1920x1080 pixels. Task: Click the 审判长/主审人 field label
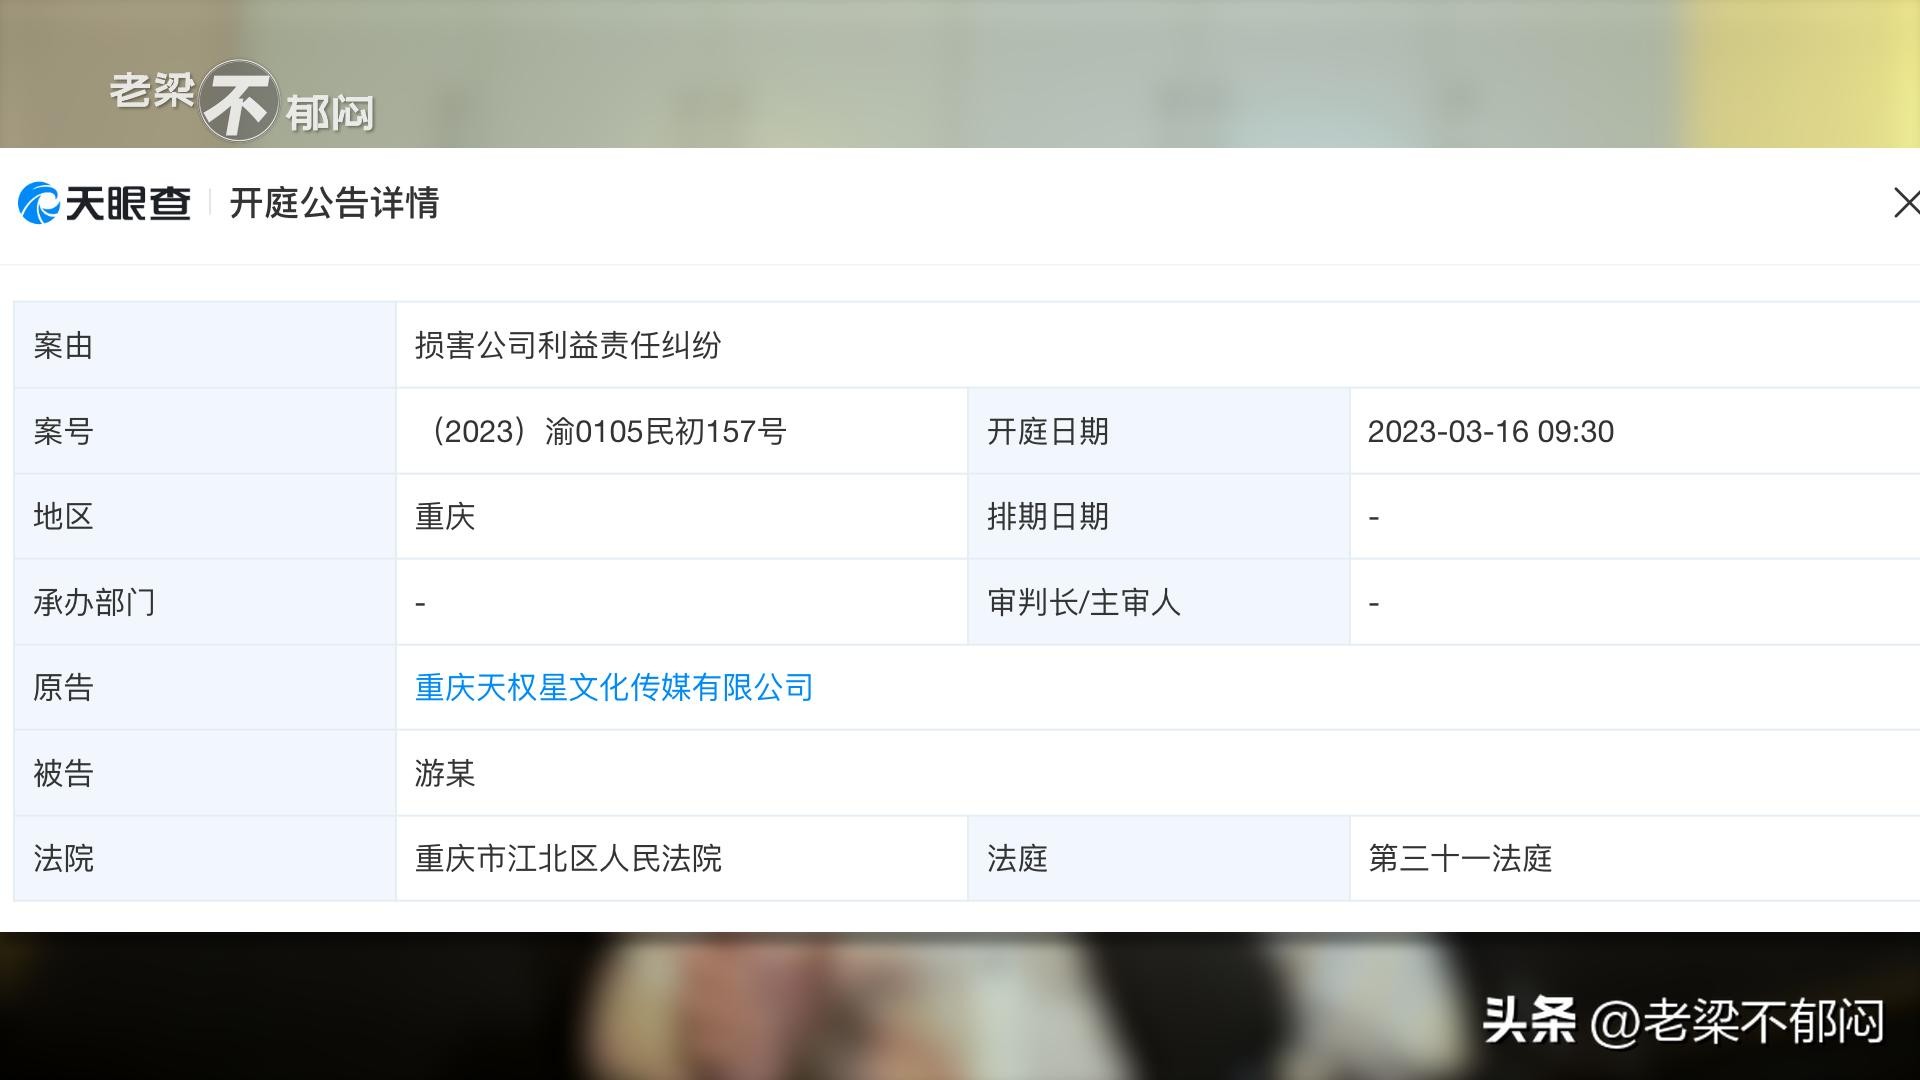pos(1083,603)
